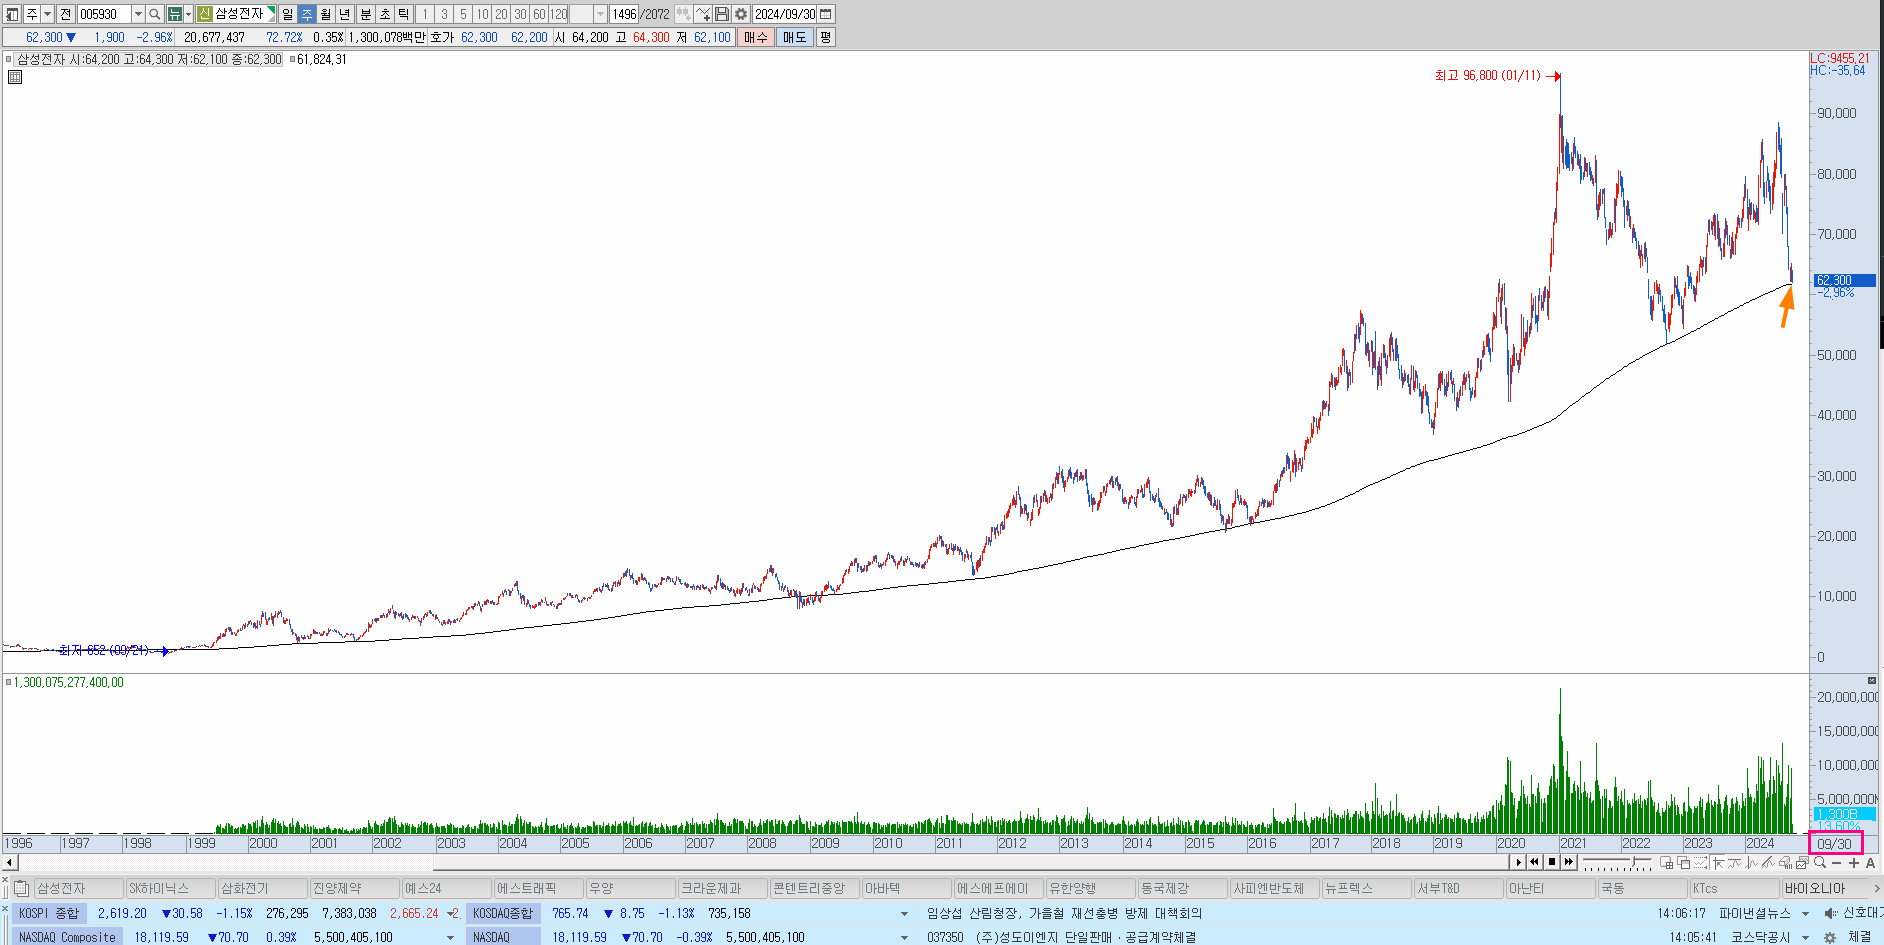Zoom in chart with the plus icon
The image size is (1884, 945).
1854,863
